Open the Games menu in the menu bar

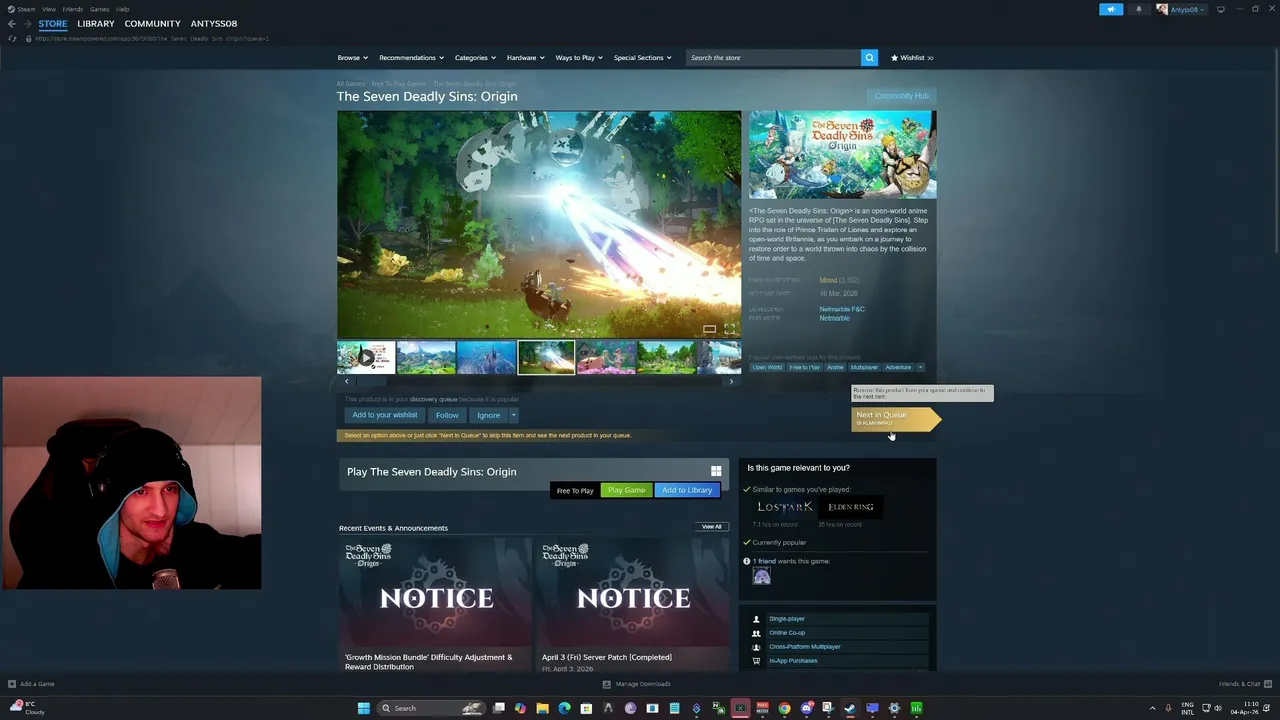99,9
